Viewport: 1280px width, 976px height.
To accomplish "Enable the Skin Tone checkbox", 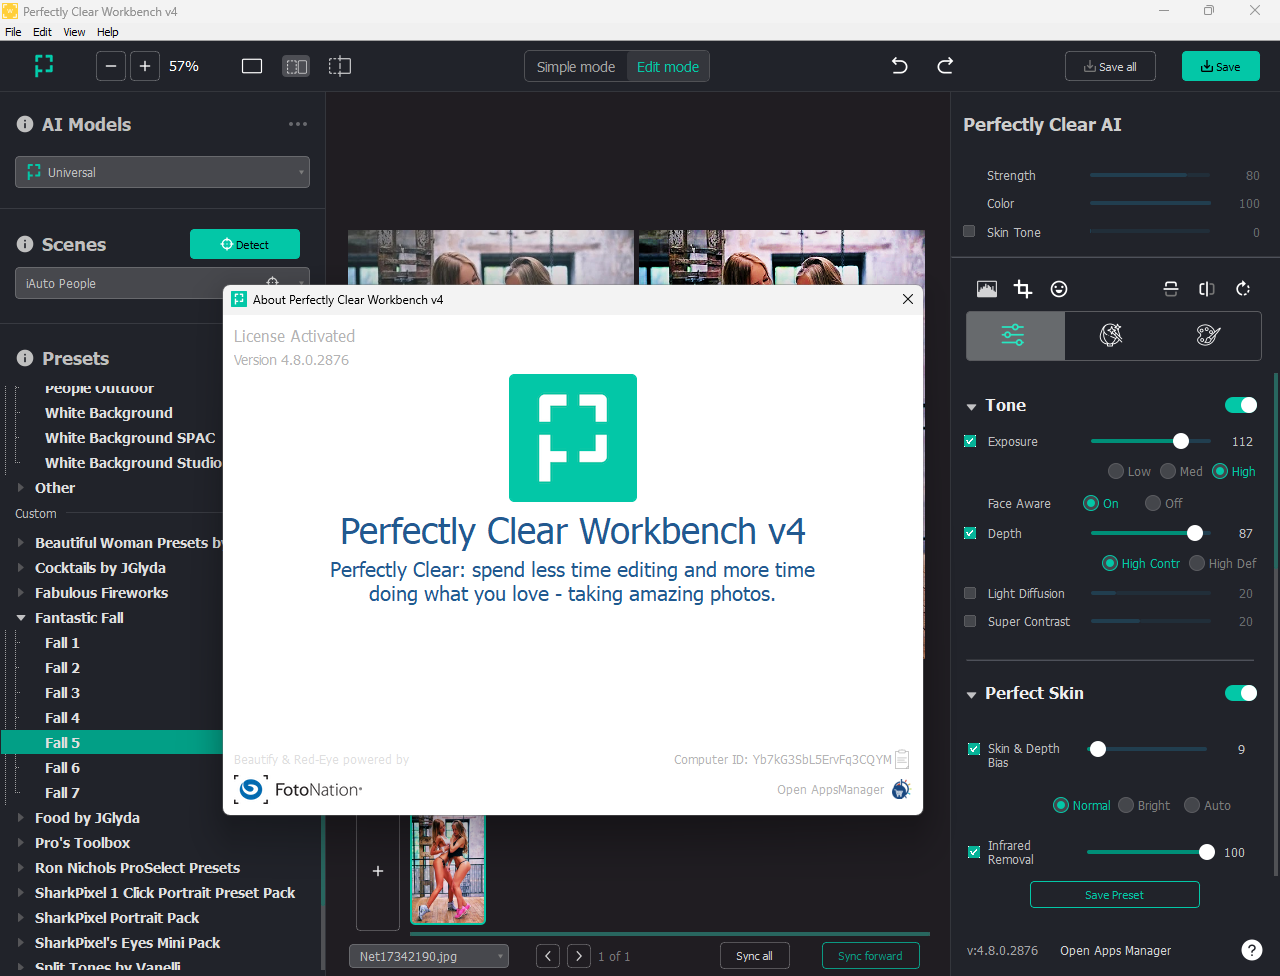I will tap(969, 231).
